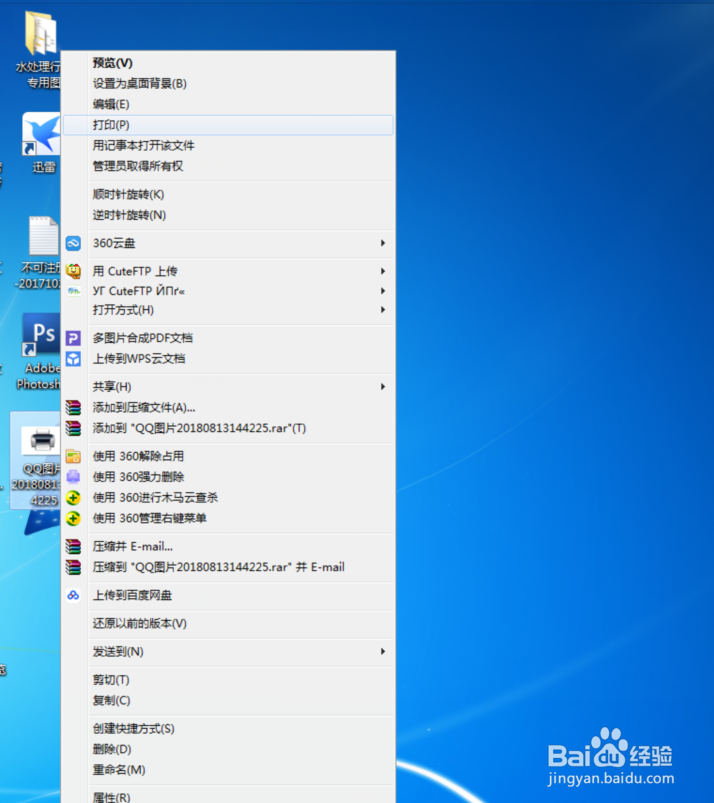Select the 迅雷 desktop shortcut icon
714x803 pixels.
coord(41,134)
